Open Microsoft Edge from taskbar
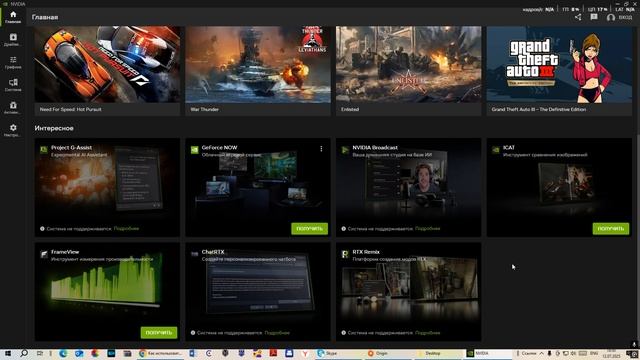 pyautogui.click(x=63, y=353)
